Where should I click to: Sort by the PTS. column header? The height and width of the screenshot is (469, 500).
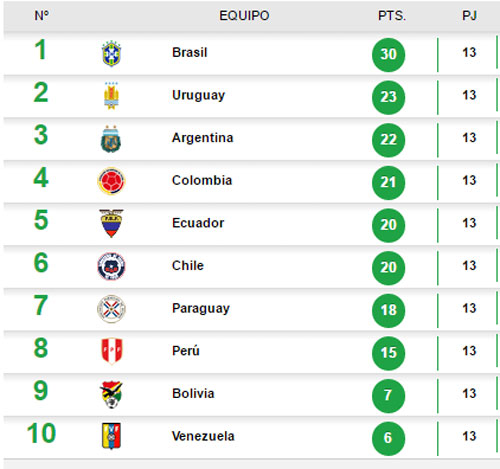click(392, 16)
